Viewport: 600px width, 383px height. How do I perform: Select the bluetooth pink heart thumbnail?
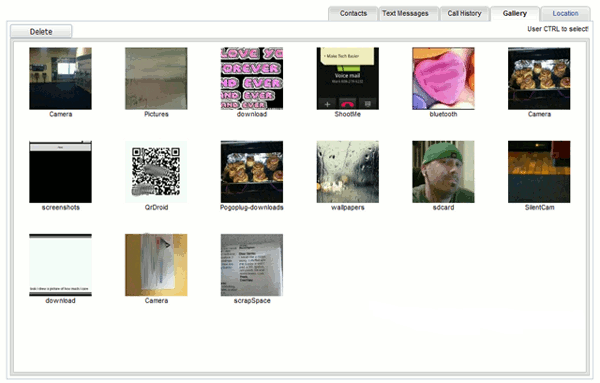pos(443,78)
